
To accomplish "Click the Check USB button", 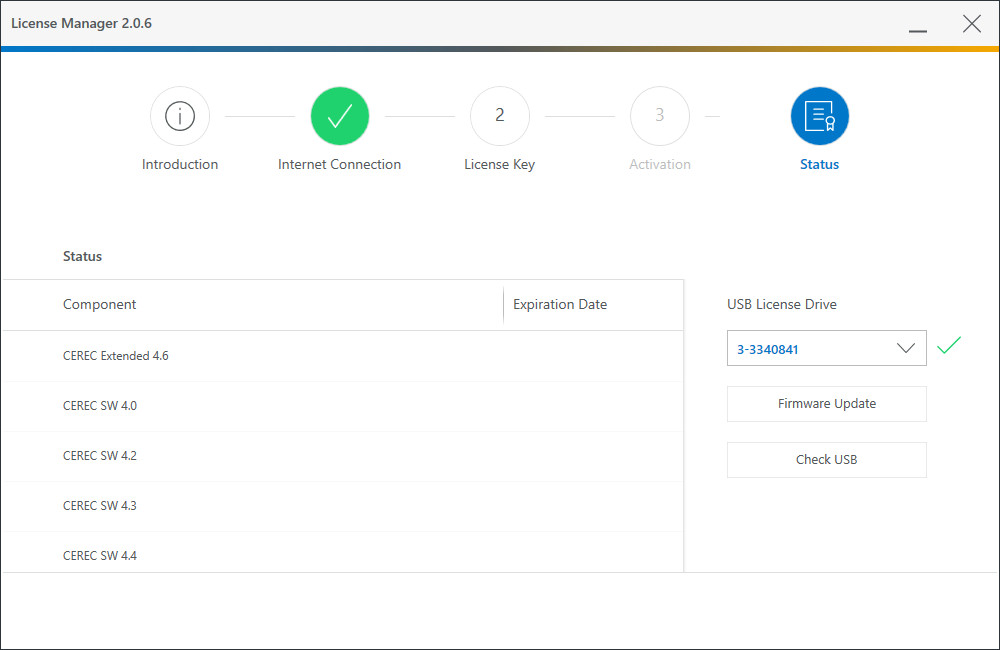I will tap(827, 460).
